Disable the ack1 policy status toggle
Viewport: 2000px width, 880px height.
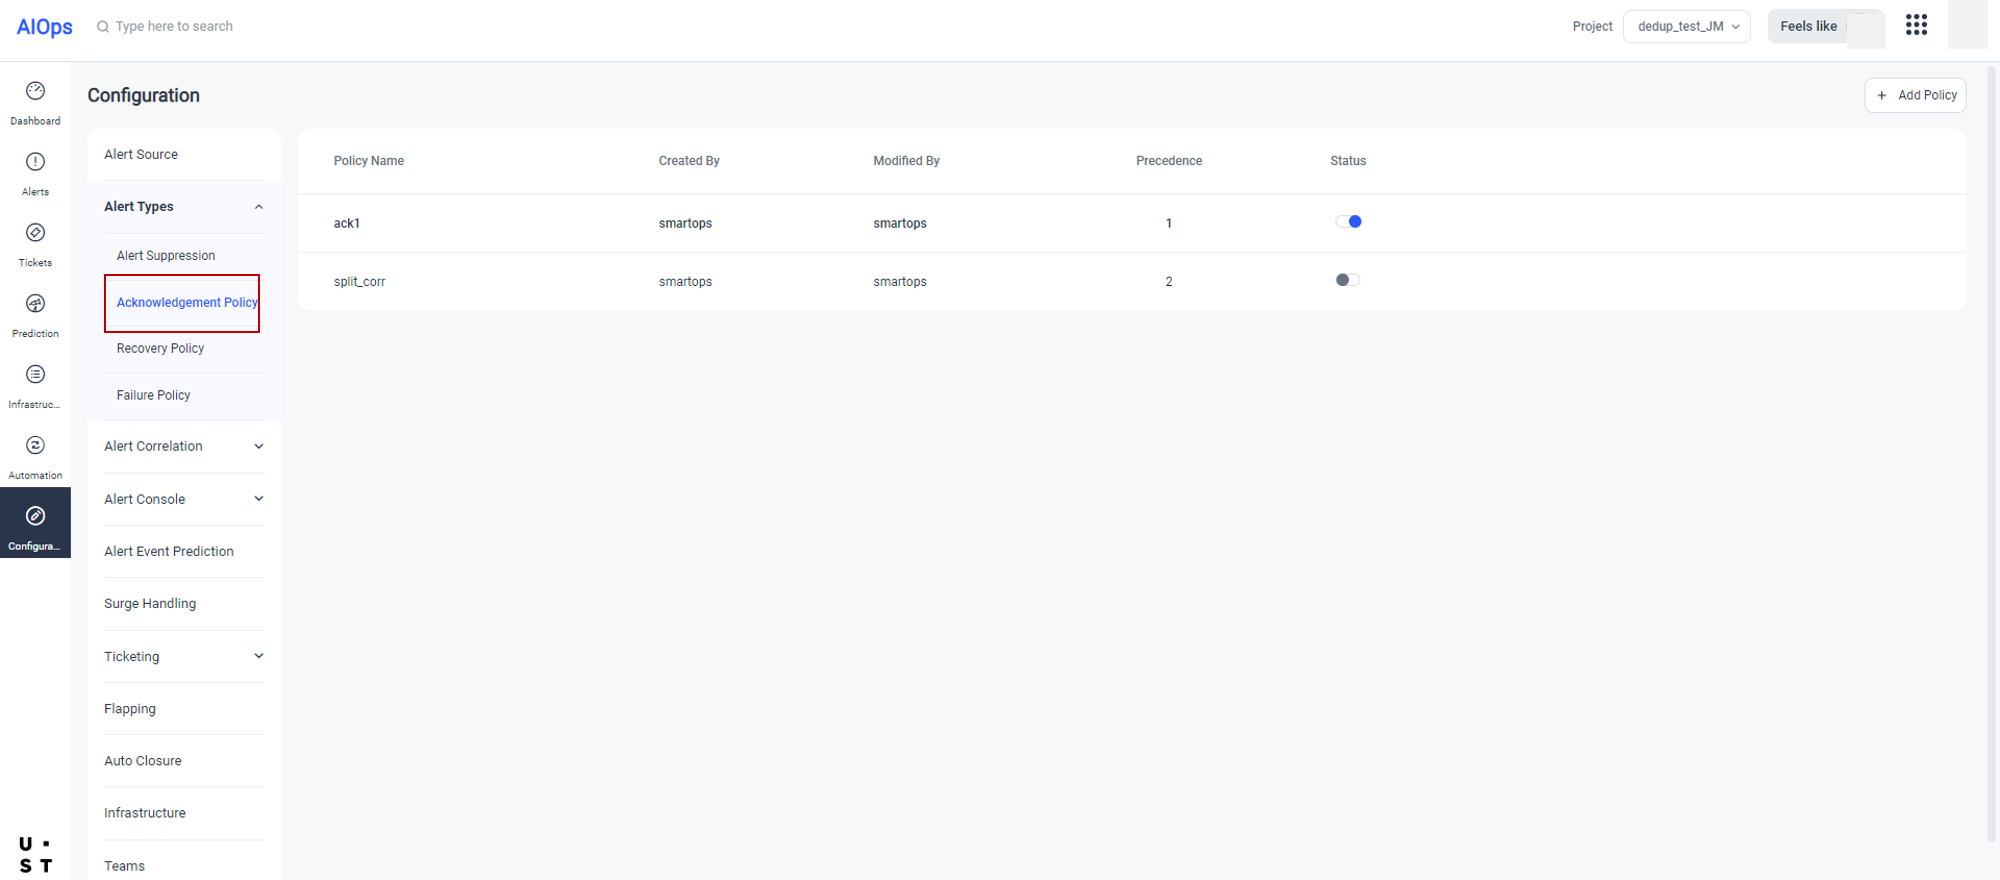pyautogui.click(x=1348, y=222)
